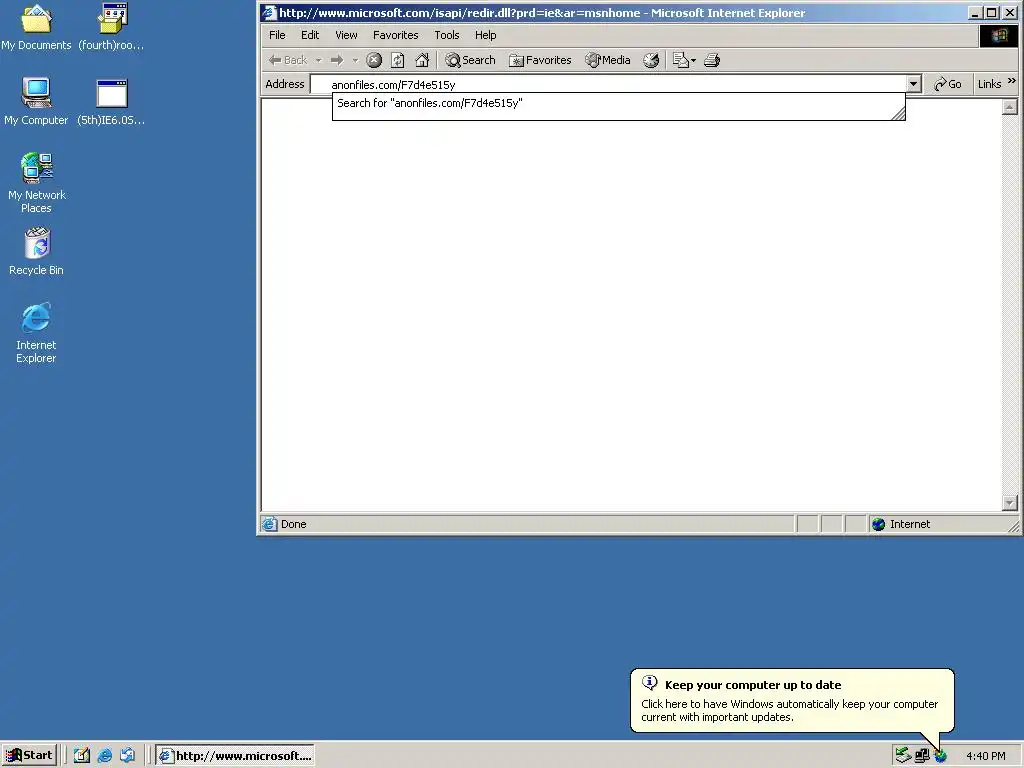Screen dimensions: 1024x768
Task: Click the suggestion box resize grip
Action: pyautogui.click(x=899, y=114)
